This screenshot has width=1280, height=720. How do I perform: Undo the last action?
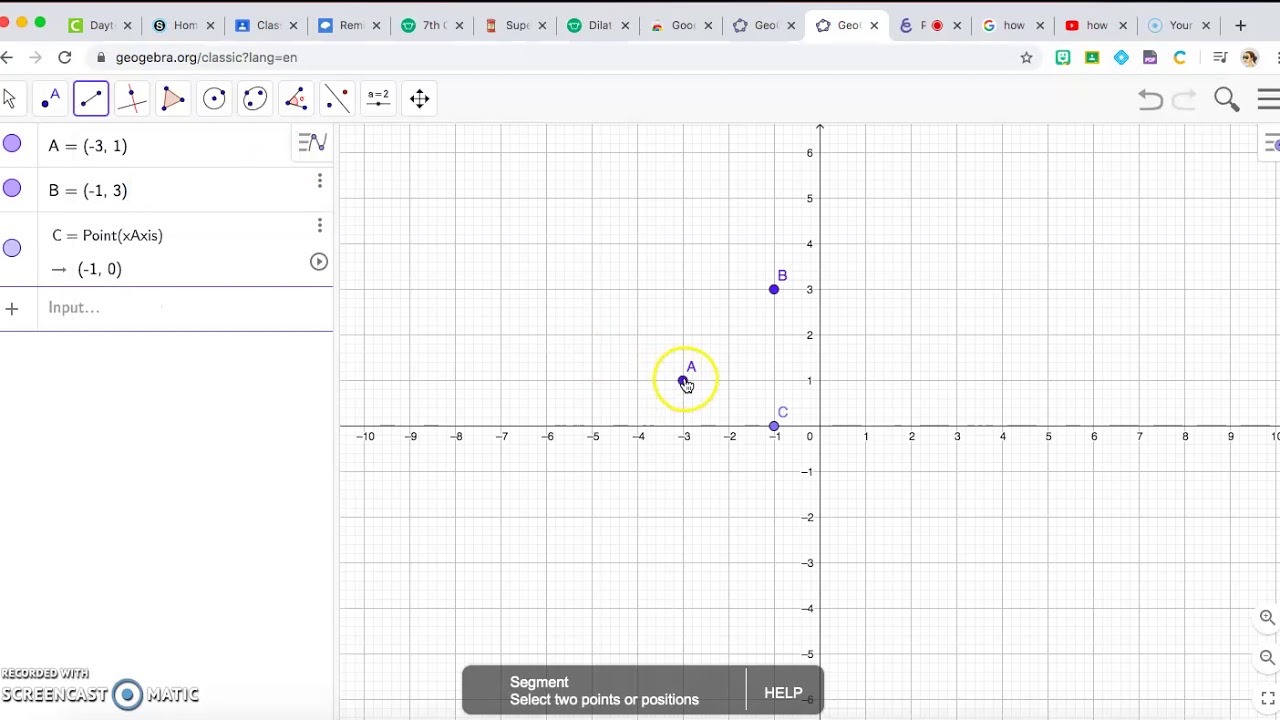[x=1150, y=98]
